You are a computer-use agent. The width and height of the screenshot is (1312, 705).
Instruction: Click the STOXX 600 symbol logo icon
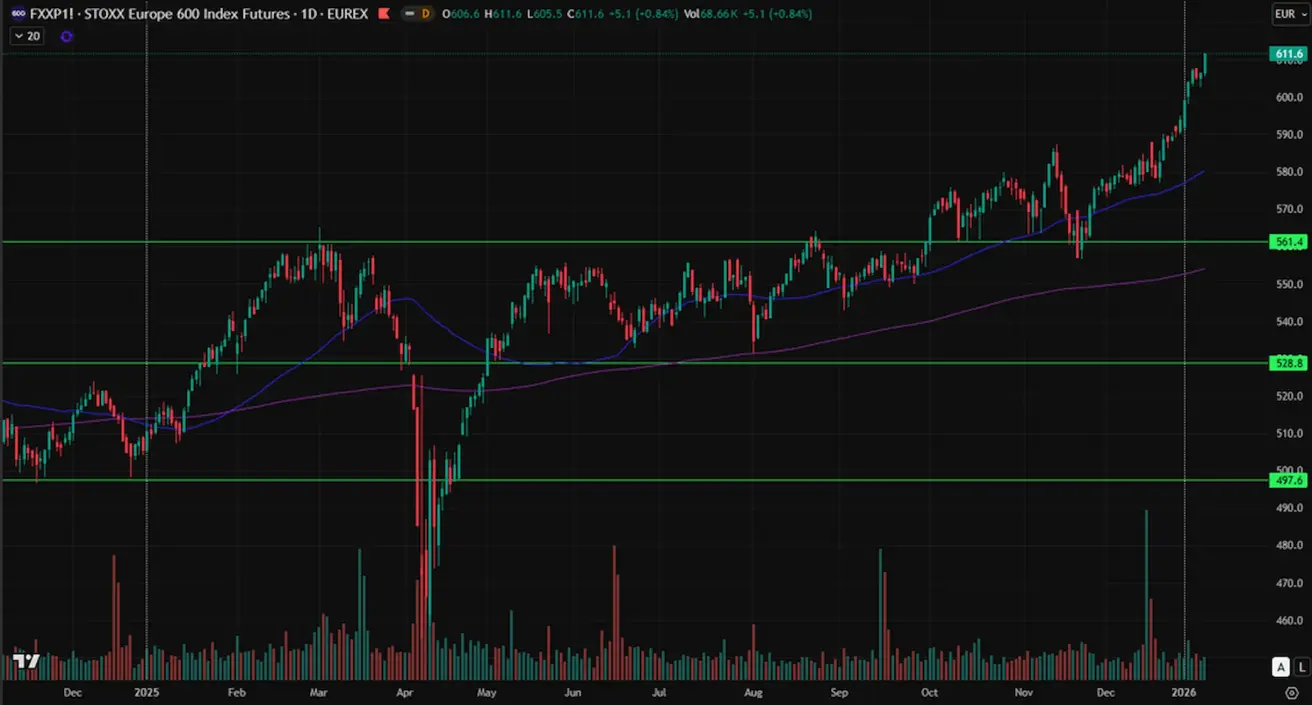tap(16, 15)
